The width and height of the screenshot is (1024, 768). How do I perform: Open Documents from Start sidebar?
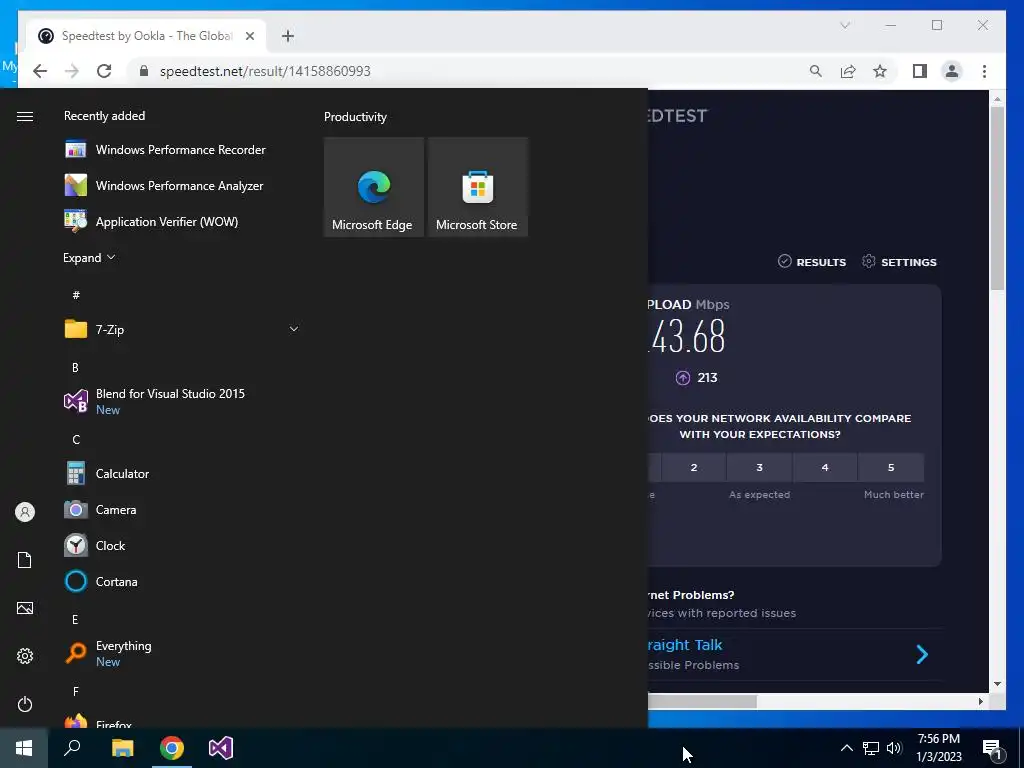pos(25,560)
